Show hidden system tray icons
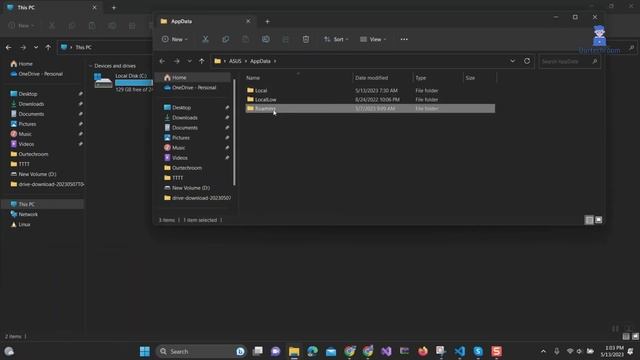Viewport: 640px width, 360px height. click(543, 351)
